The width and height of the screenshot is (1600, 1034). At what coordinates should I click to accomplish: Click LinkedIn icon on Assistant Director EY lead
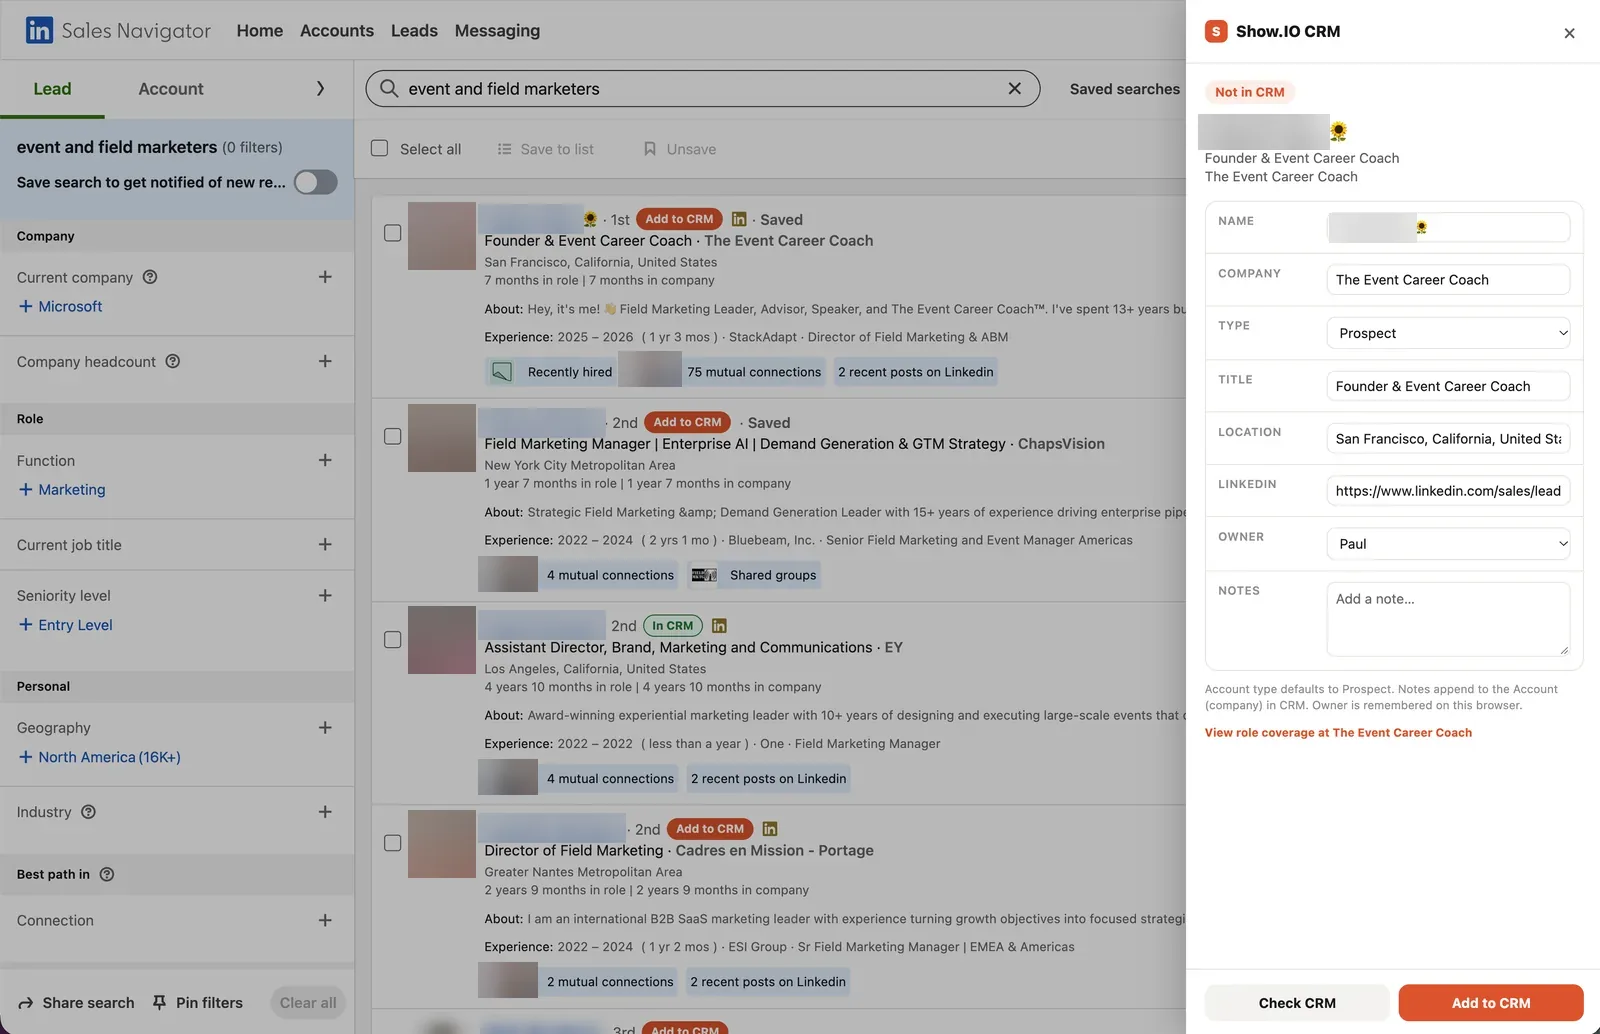[719, 626]
